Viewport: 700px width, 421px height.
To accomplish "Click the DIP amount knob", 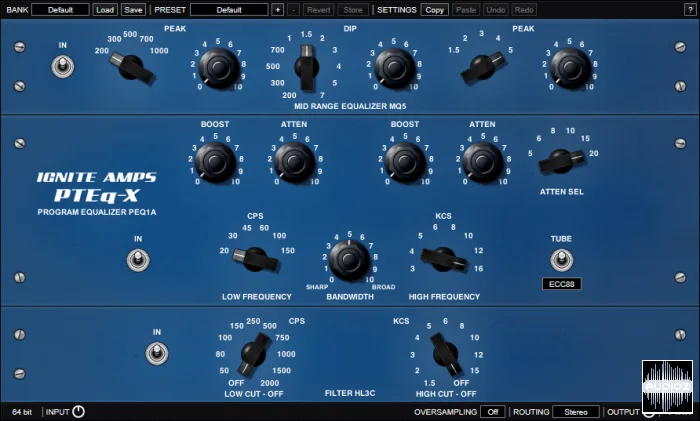I will click(x=395, y=68).
